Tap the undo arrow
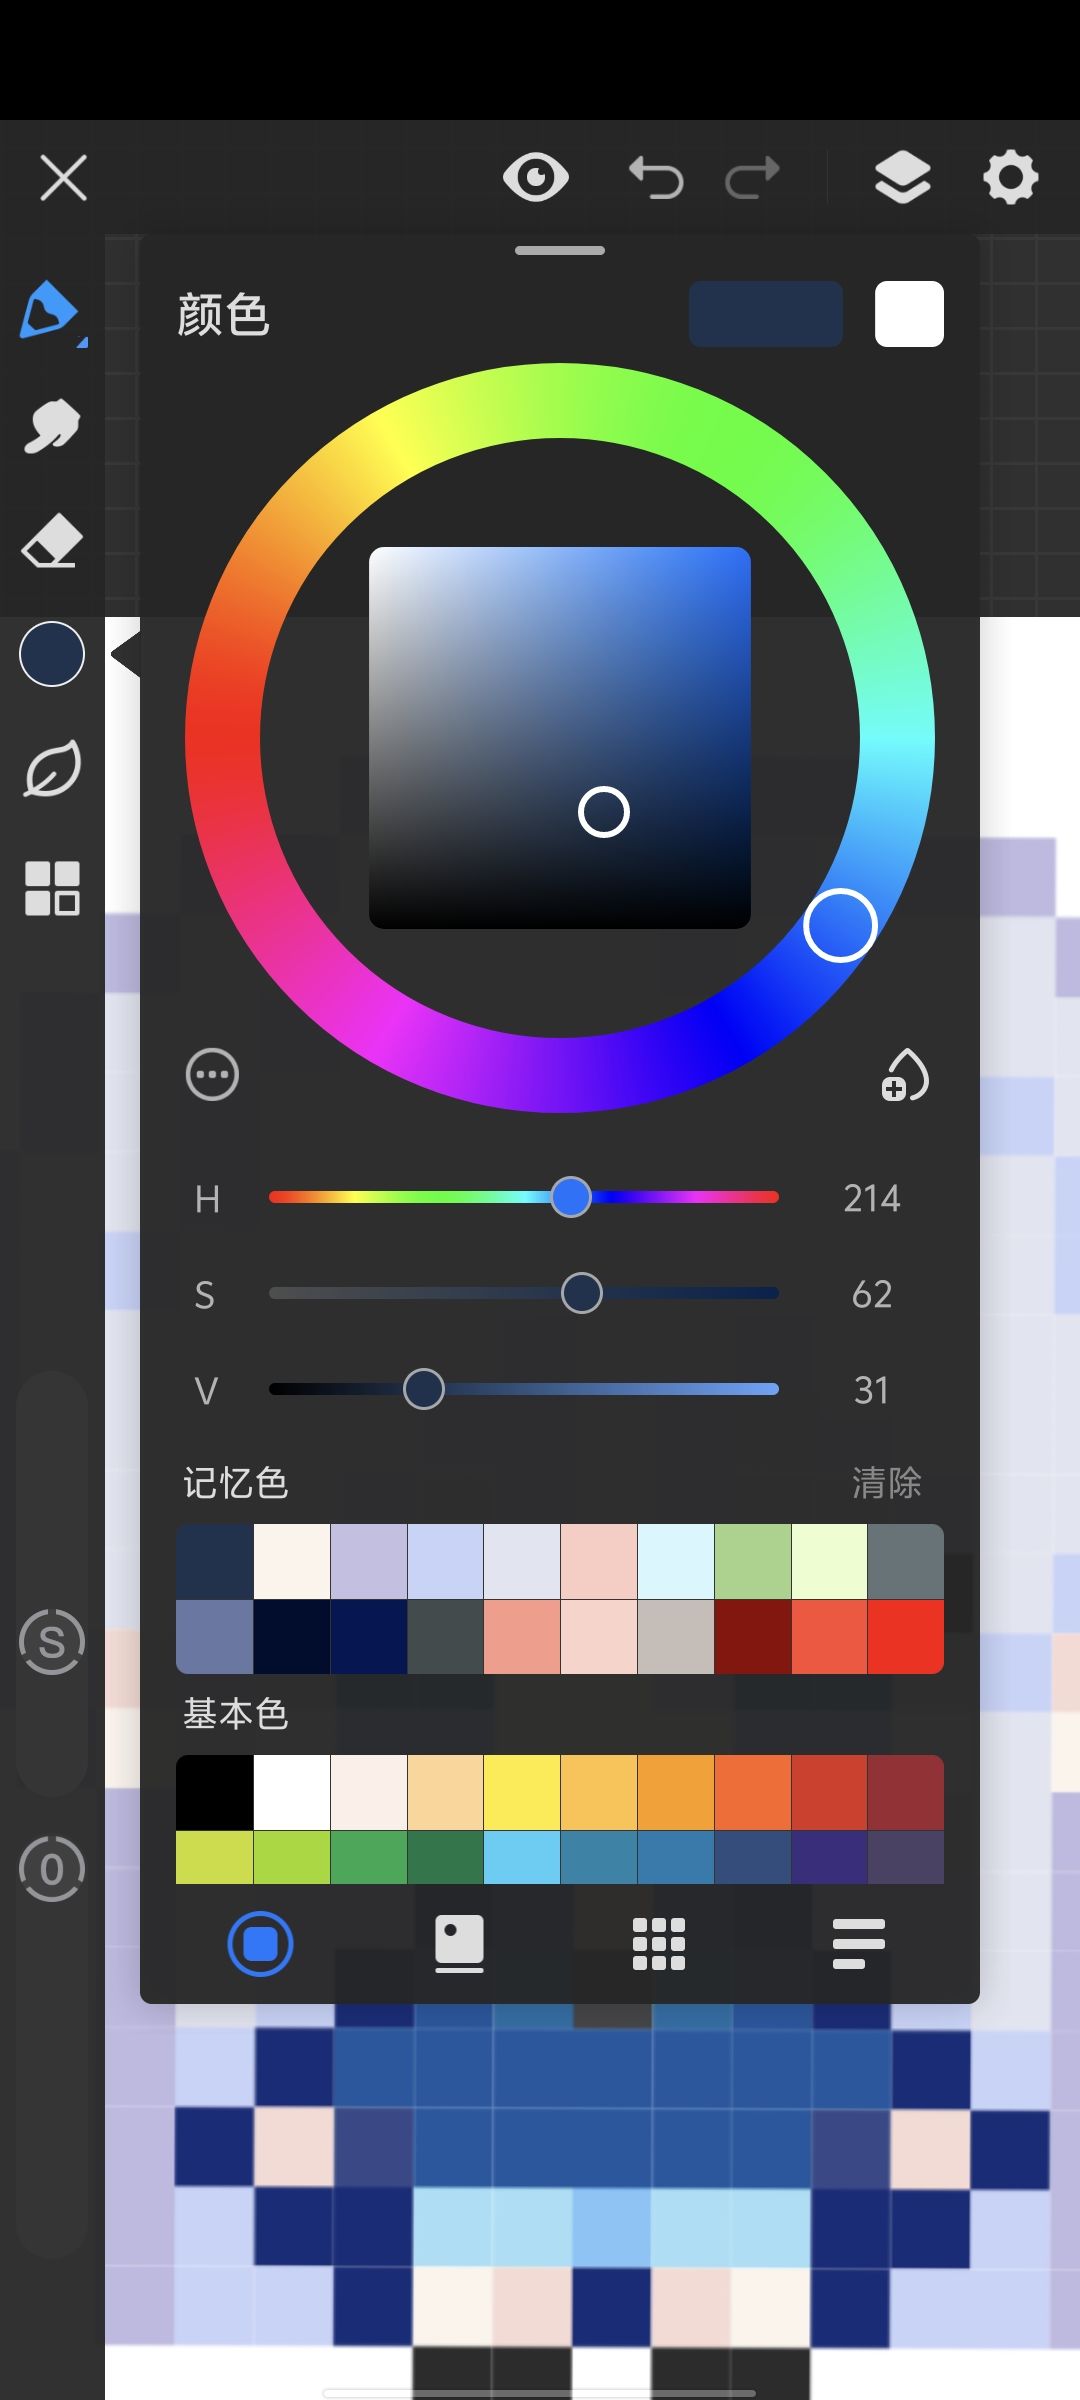 656,178
